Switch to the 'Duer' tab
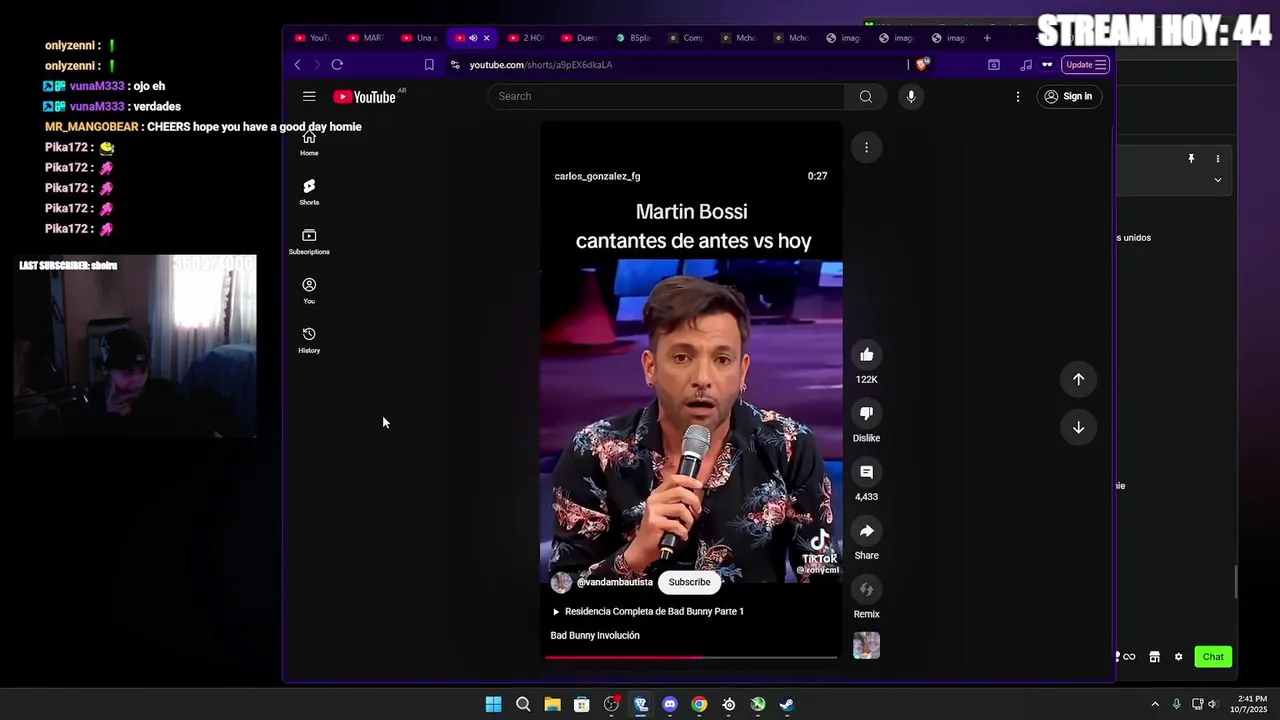Image resolution: width=1280 pixels, height=720 pixels. coord(579,38)
